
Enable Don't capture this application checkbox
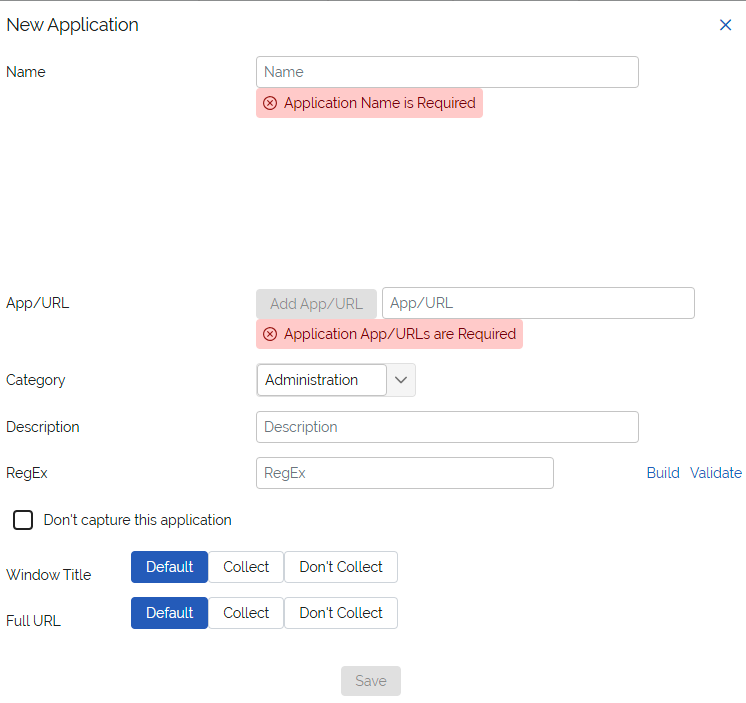click(x=23, y=520)
